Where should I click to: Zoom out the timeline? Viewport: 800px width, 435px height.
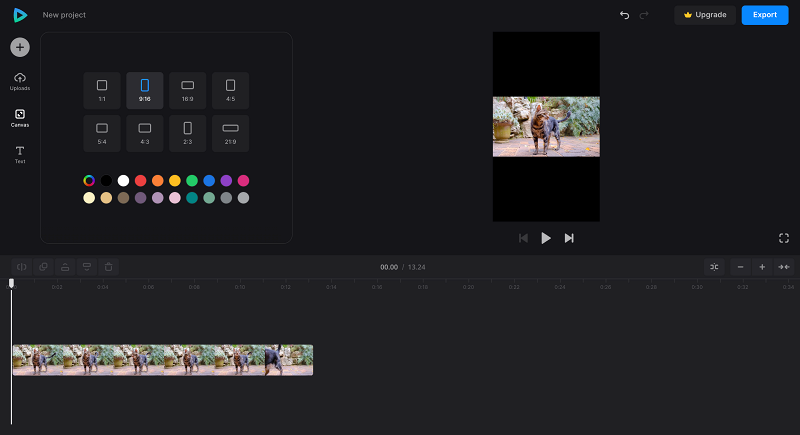tap(740, 267)
